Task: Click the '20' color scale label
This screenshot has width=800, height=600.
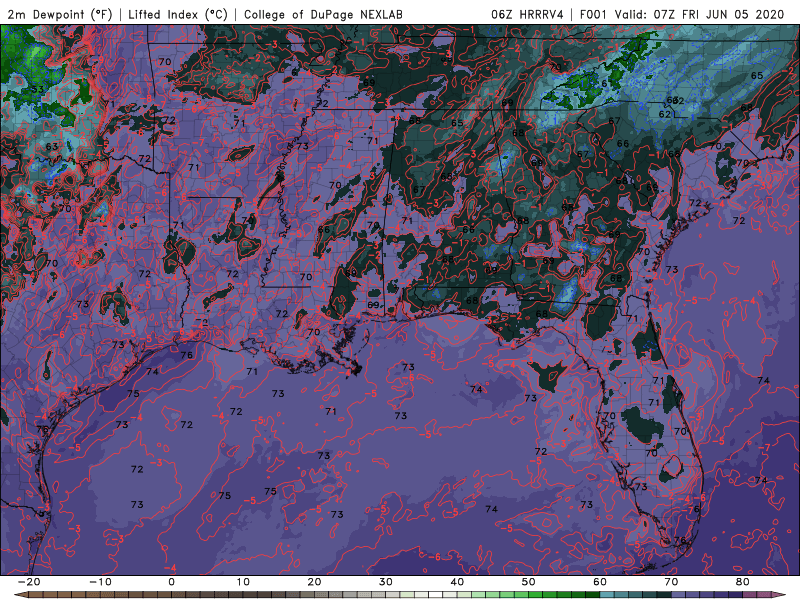Action: click(x=314, y=582)
